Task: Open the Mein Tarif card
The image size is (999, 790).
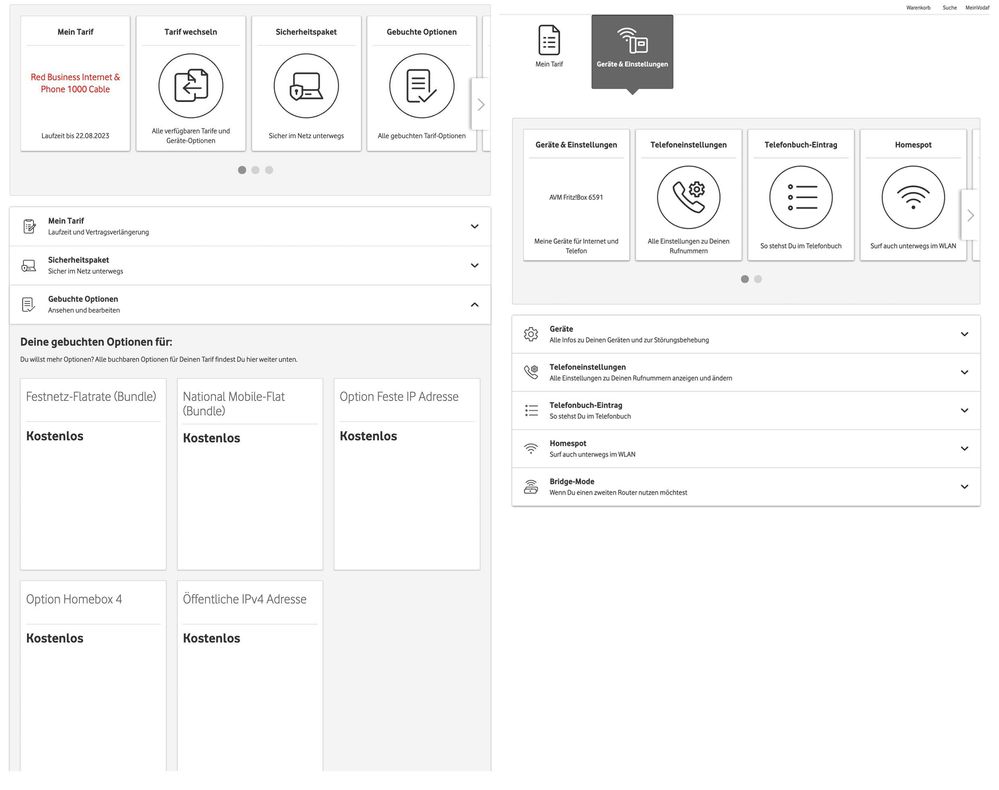Action: [75, 83]
